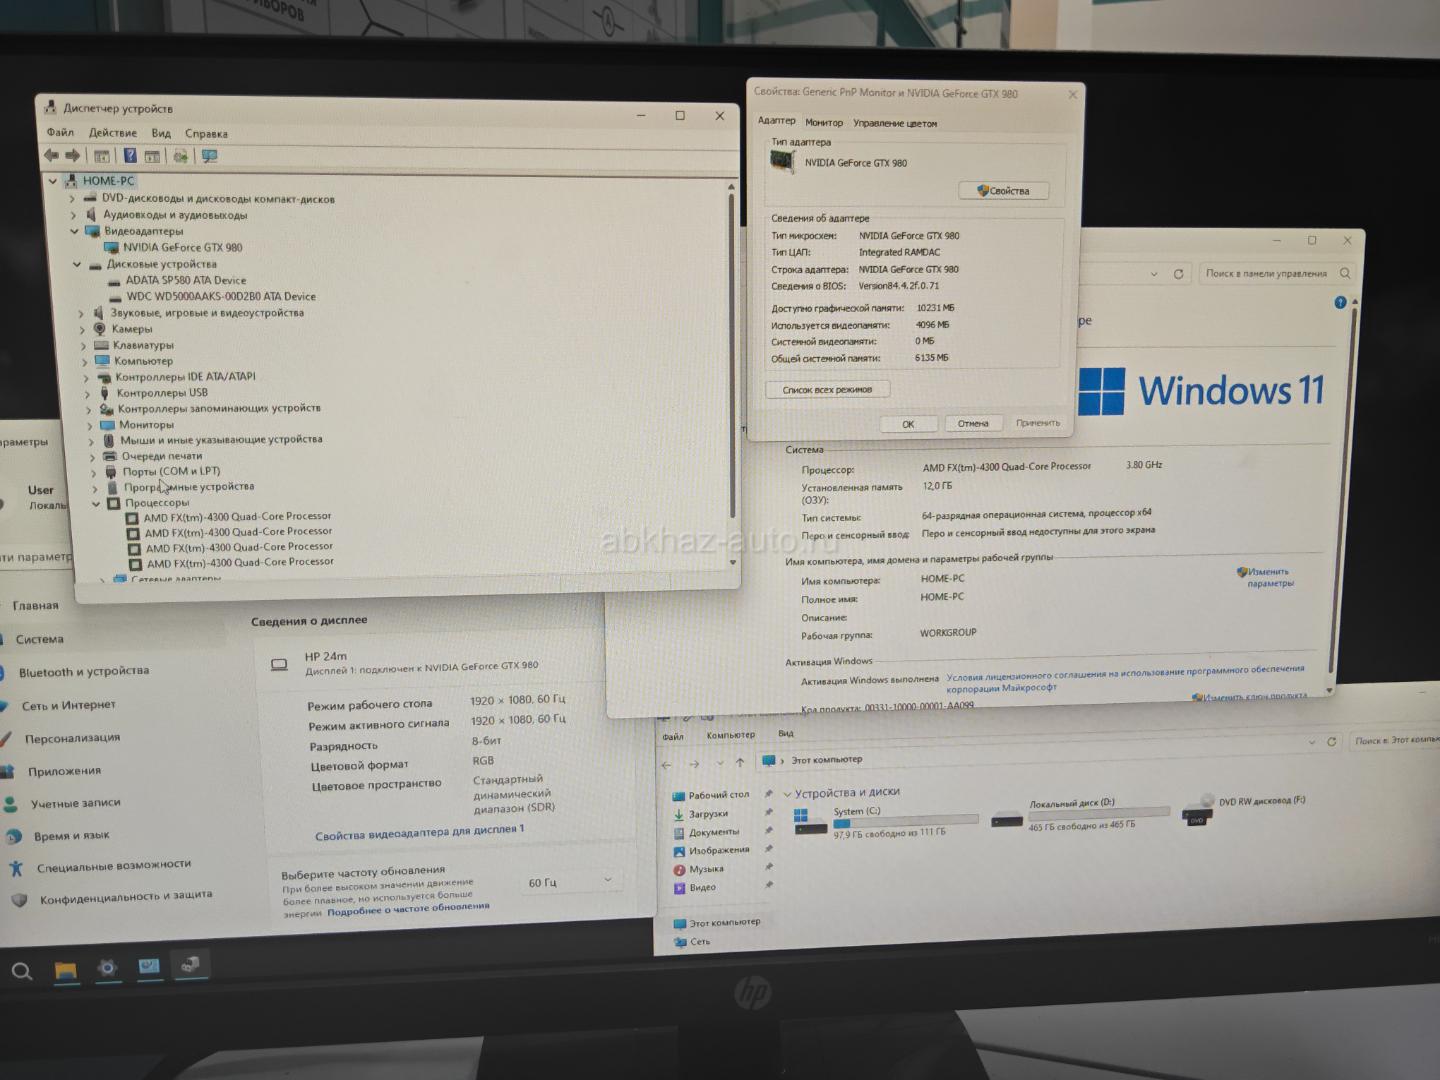The image size is (1440, 1080).
Task: Click the back arrow in Device Manager toolbar
Action: 51,155
